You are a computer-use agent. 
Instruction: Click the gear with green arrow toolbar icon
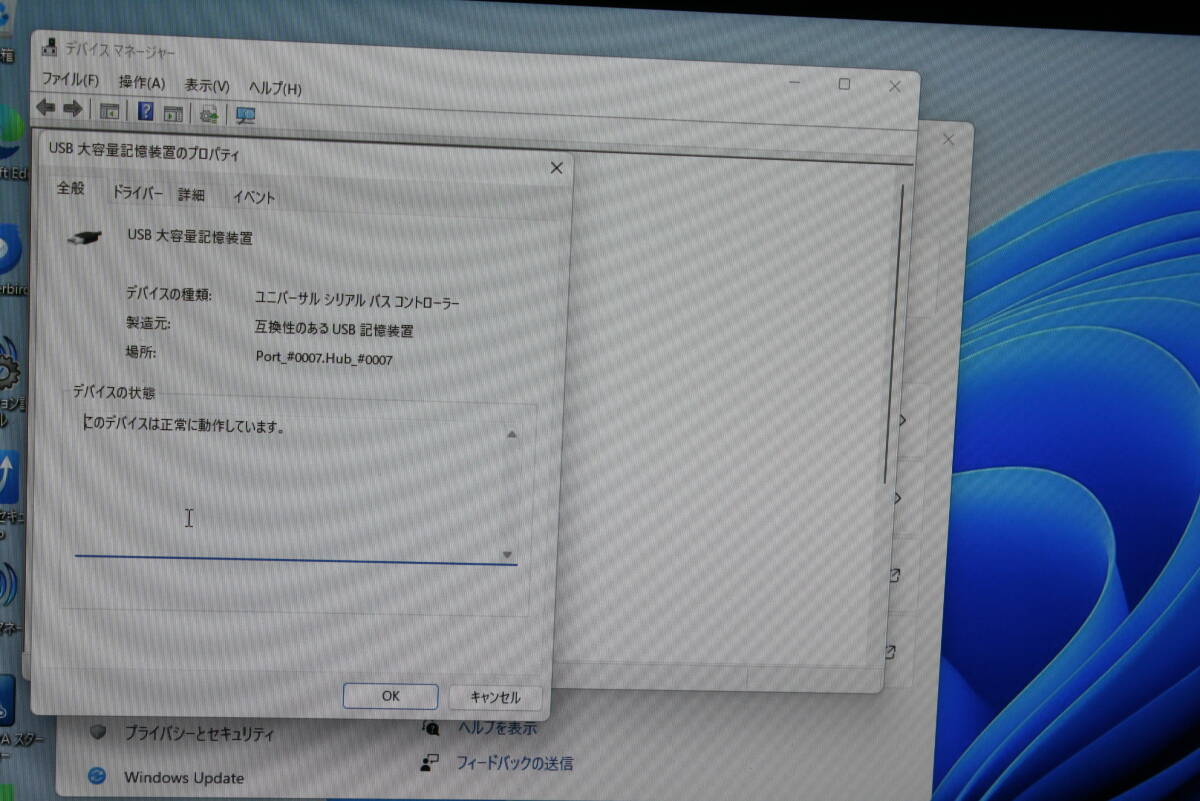209,114
